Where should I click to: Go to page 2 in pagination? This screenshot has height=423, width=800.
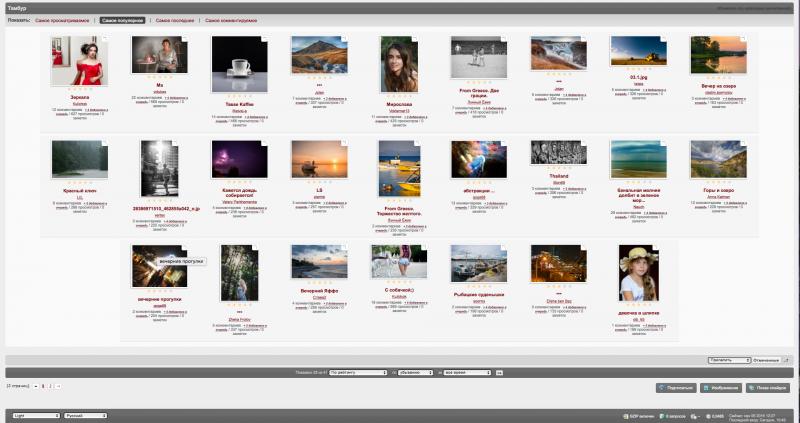tap(50, 386)
